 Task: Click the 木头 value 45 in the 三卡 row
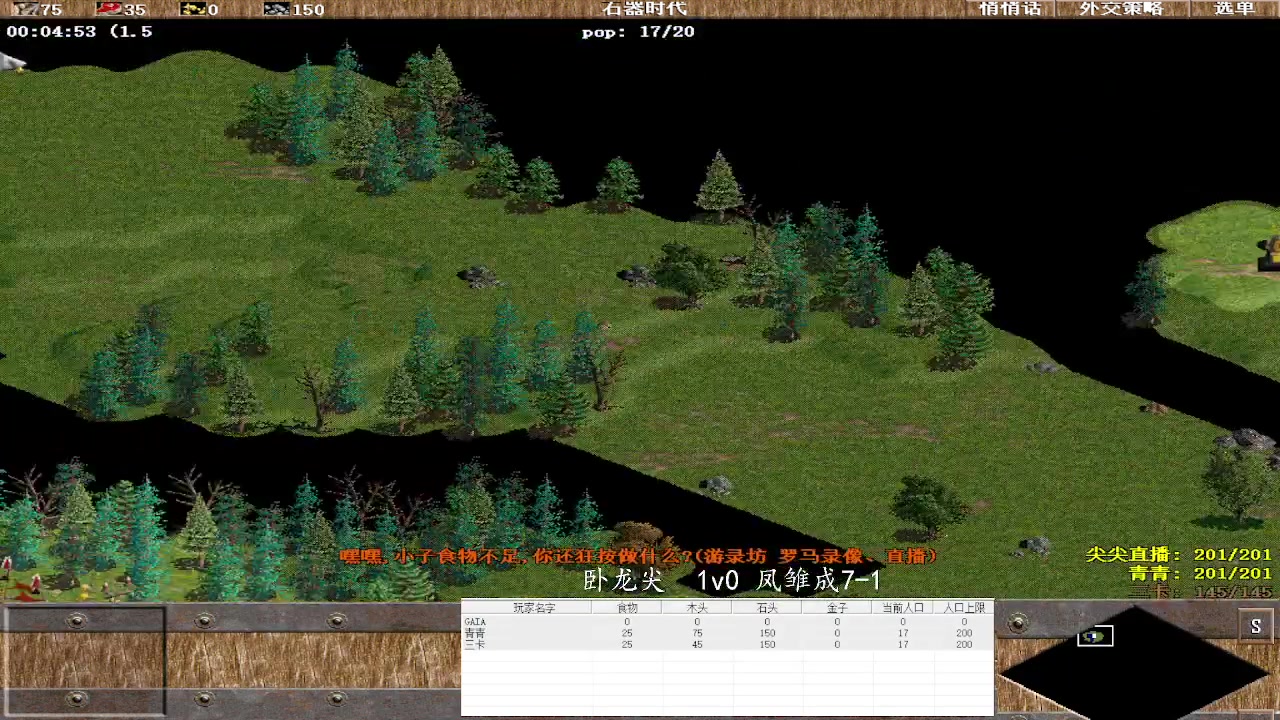[x=697, y=645]
